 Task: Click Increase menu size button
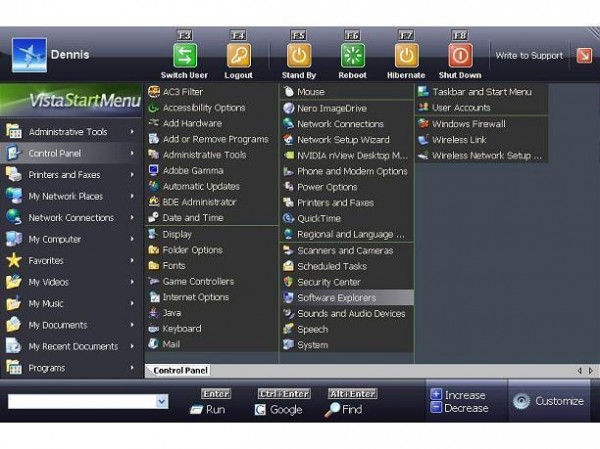[458, 395]
